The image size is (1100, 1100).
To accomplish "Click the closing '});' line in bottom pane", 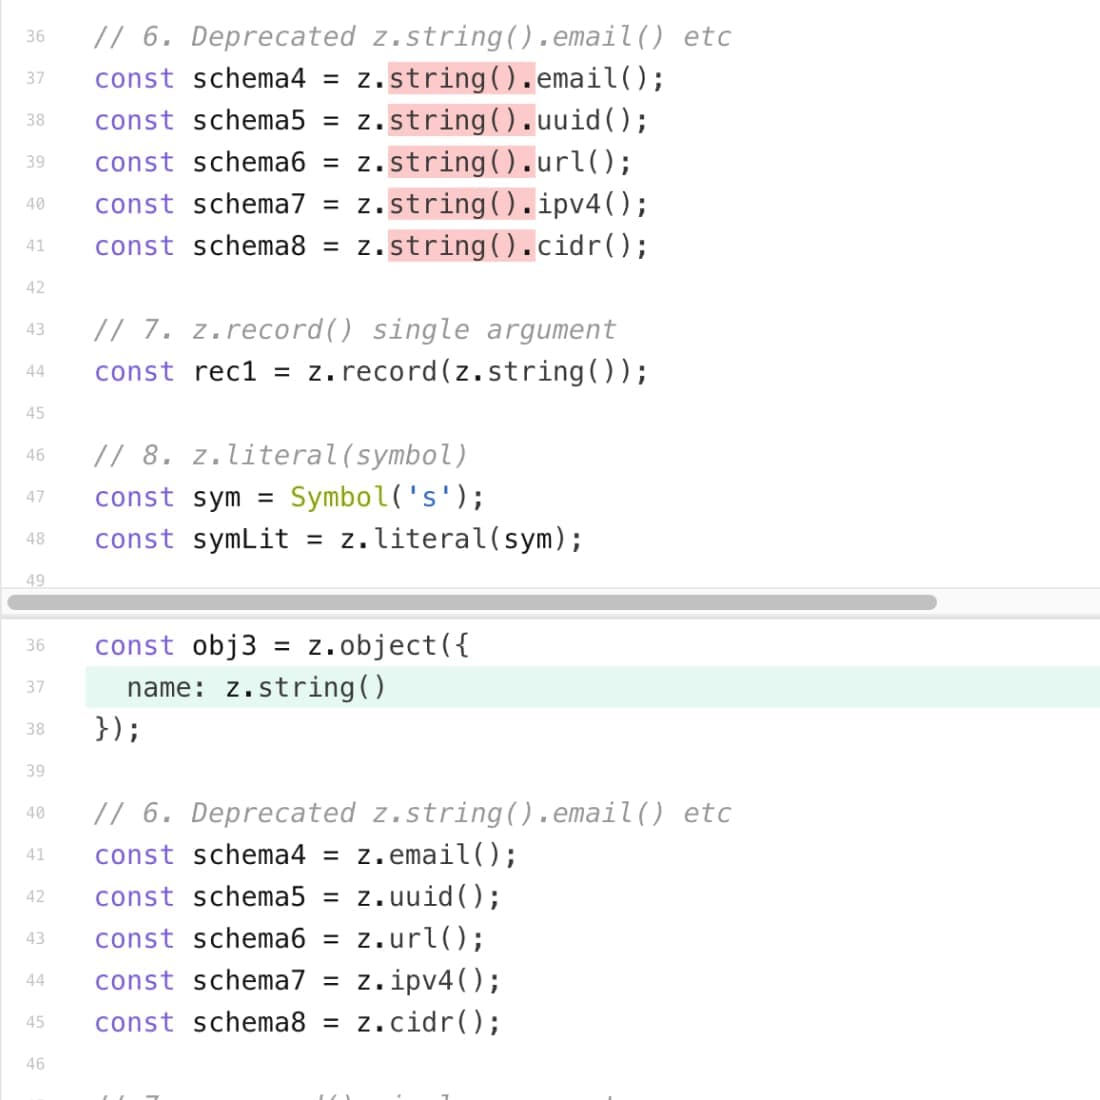I will pyautogui.click(x=117, y=730).
